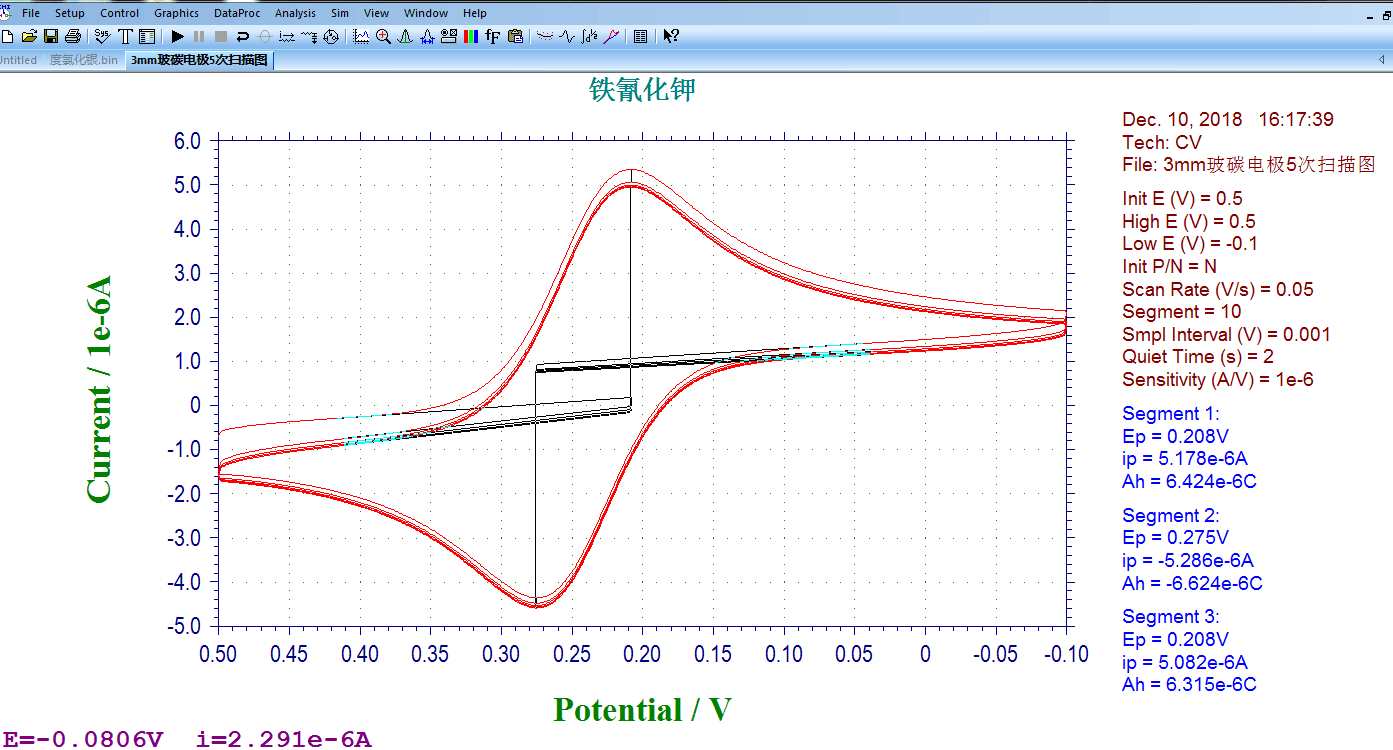Screen dimensions: 1393x750
Task: Open the Help menu
Action: [x=475, y=13]
